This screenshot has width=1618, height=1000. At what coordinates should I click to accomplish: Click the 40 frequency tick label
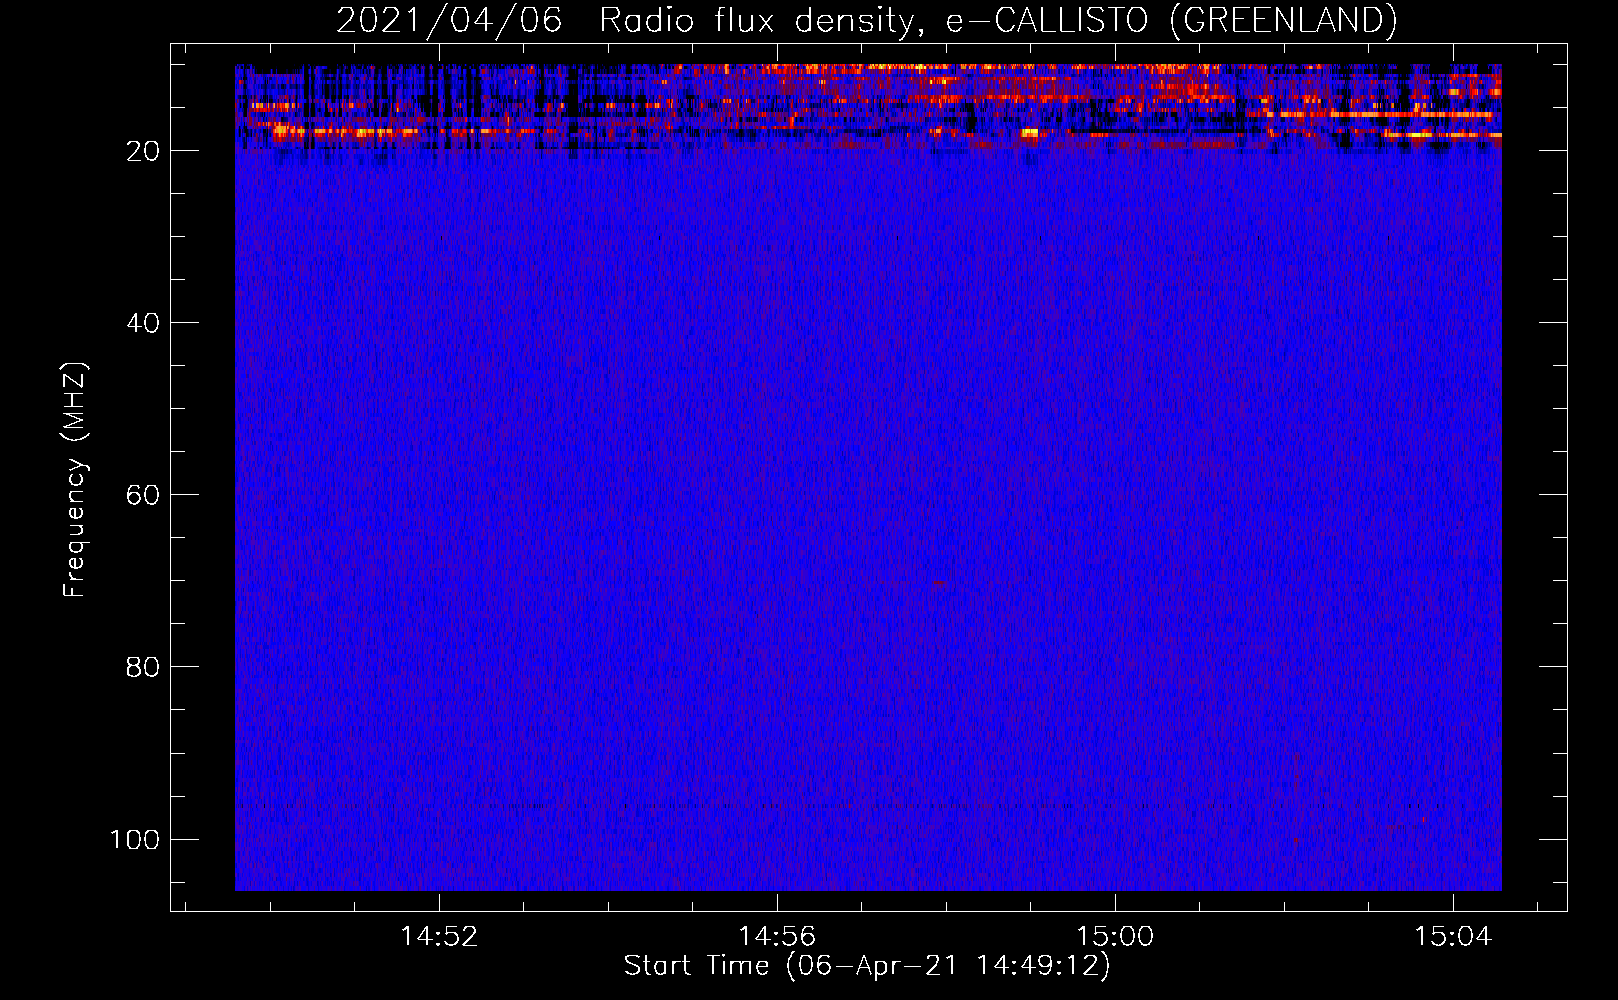143,323
